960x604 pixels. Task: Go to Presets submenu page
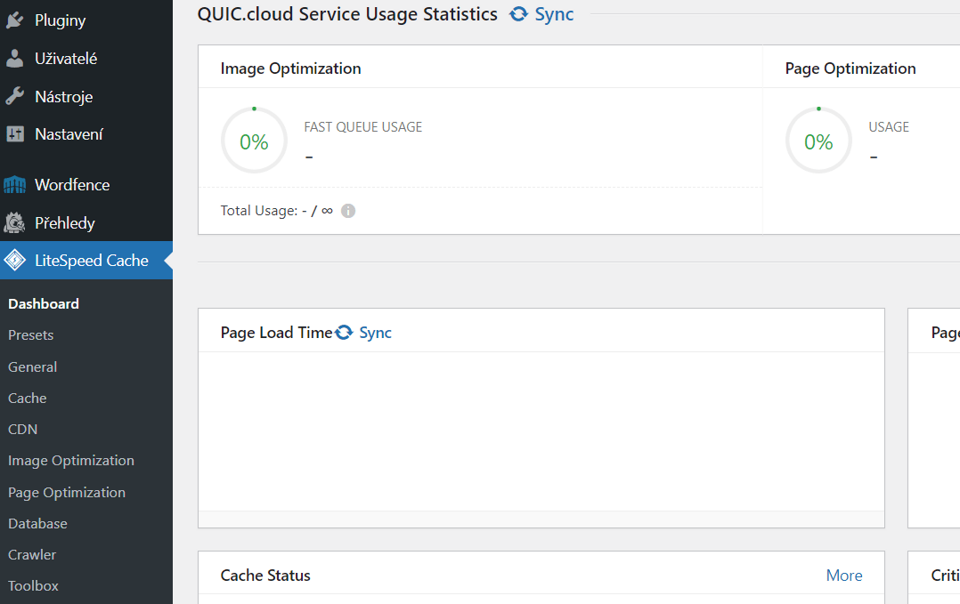pos(31,335)
